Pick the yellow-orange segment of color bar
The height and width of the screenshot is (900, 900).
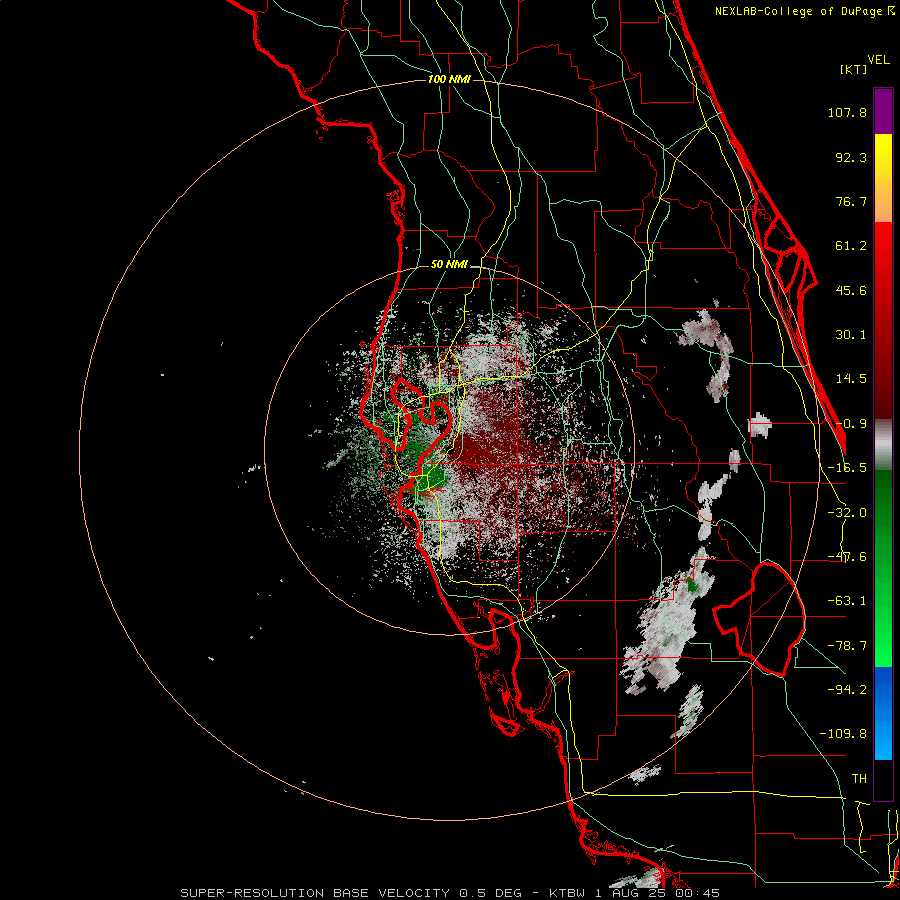point(883,178)
